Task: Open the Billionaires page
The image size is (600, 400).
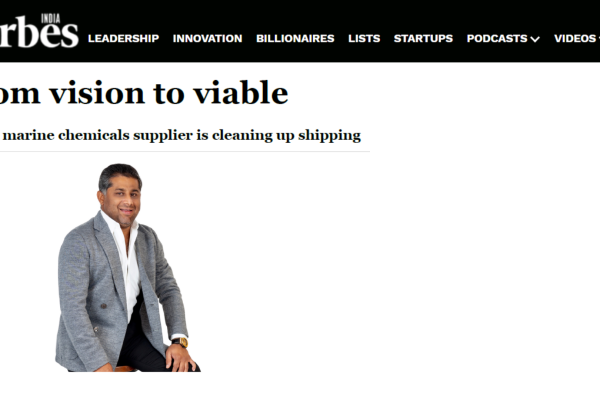Action: click(295, 39)
